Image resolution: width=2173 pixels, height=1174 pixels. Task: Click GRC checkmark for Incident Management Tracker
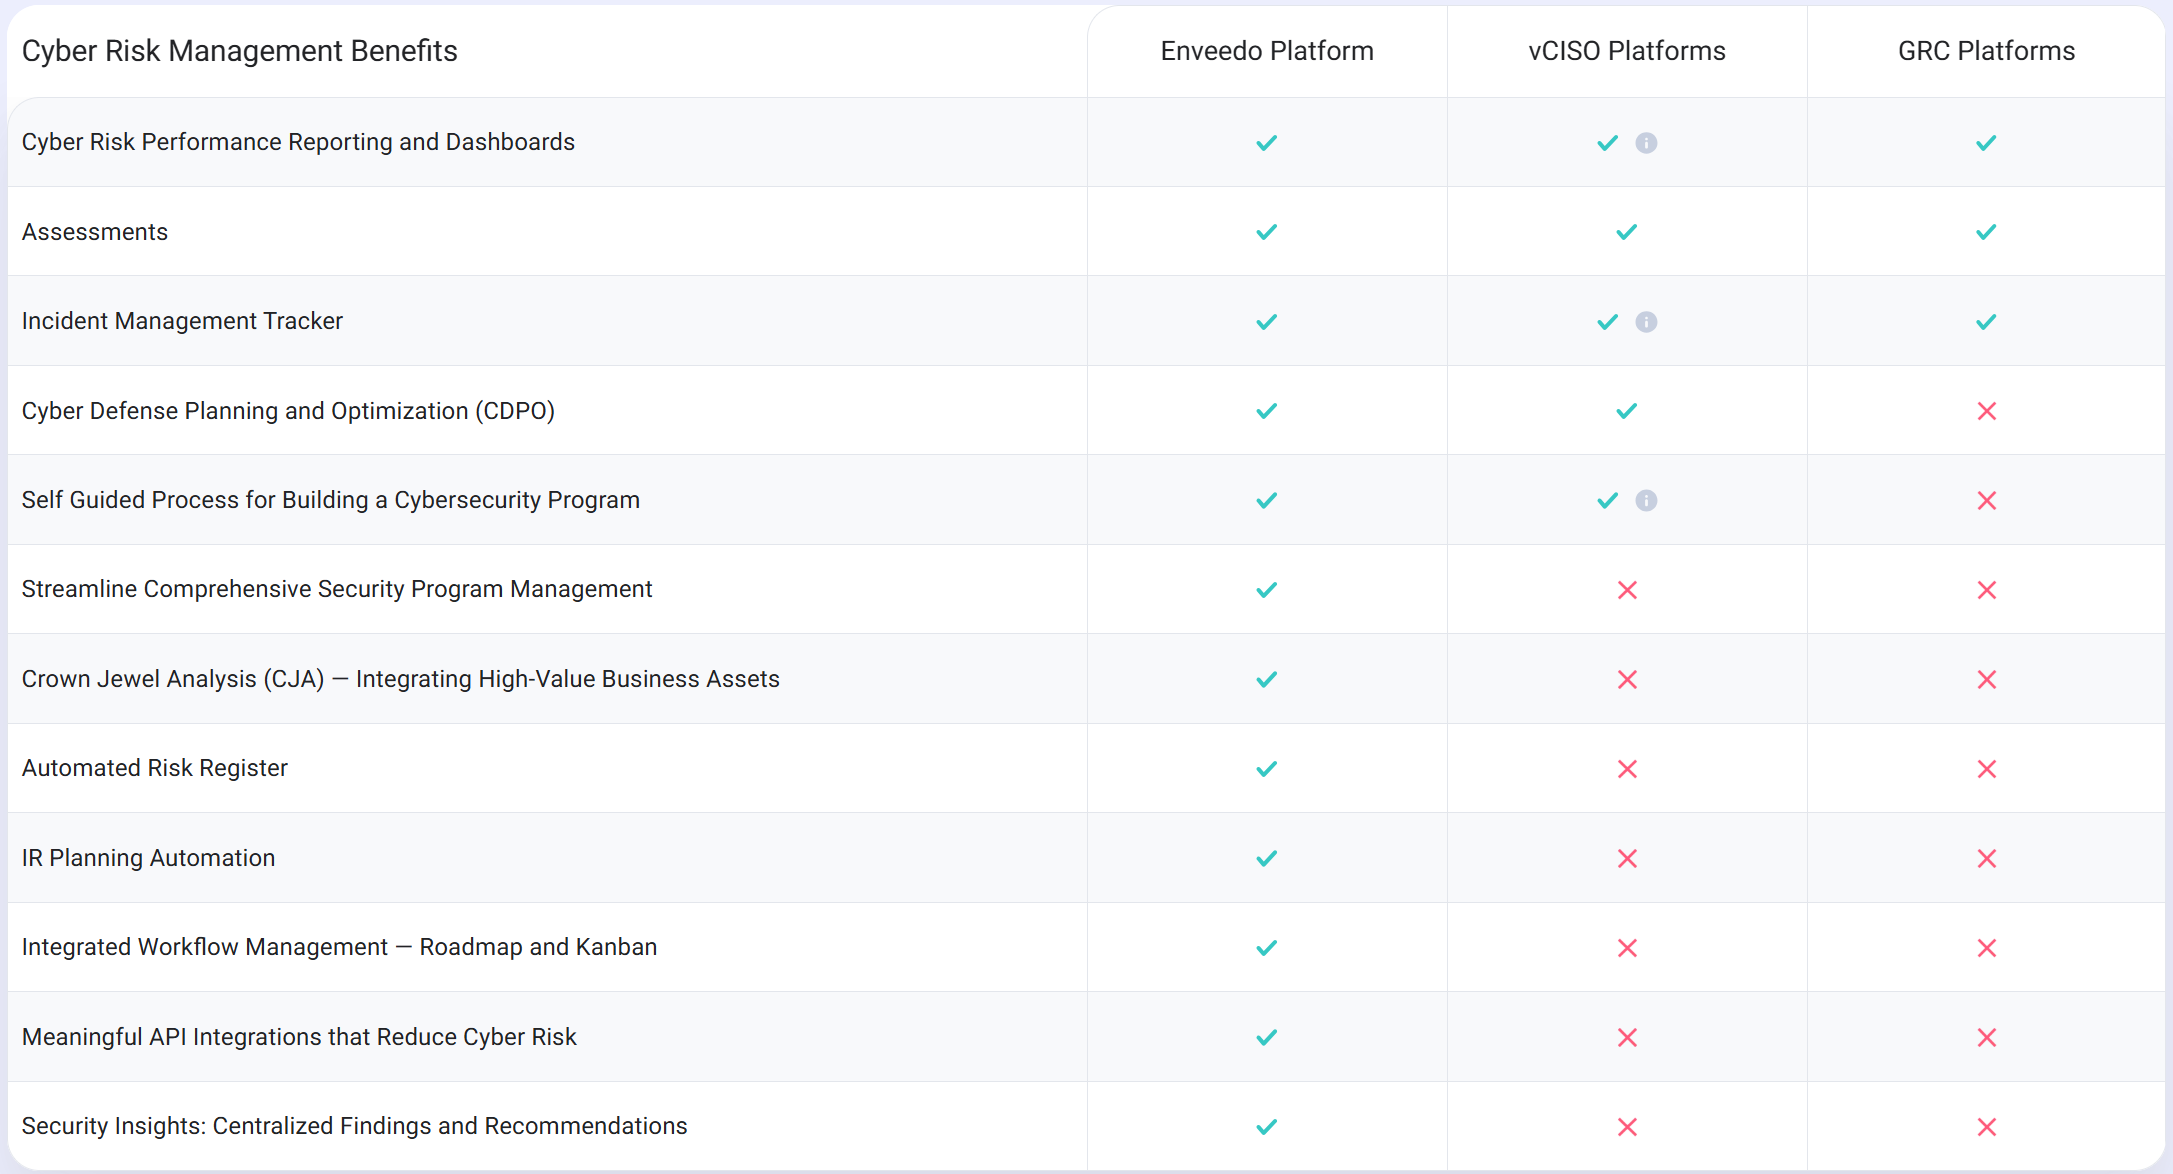[1986, 322]
